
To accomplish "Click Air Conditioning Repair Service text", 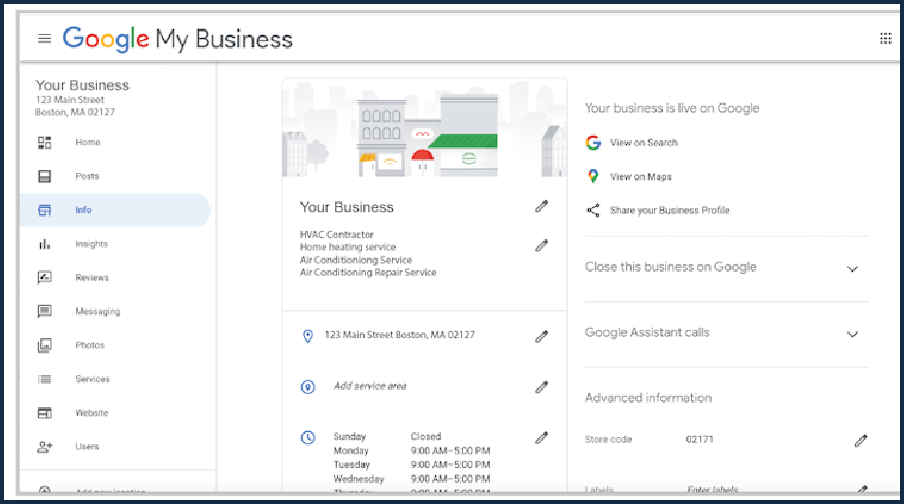I will coord(368,272).
